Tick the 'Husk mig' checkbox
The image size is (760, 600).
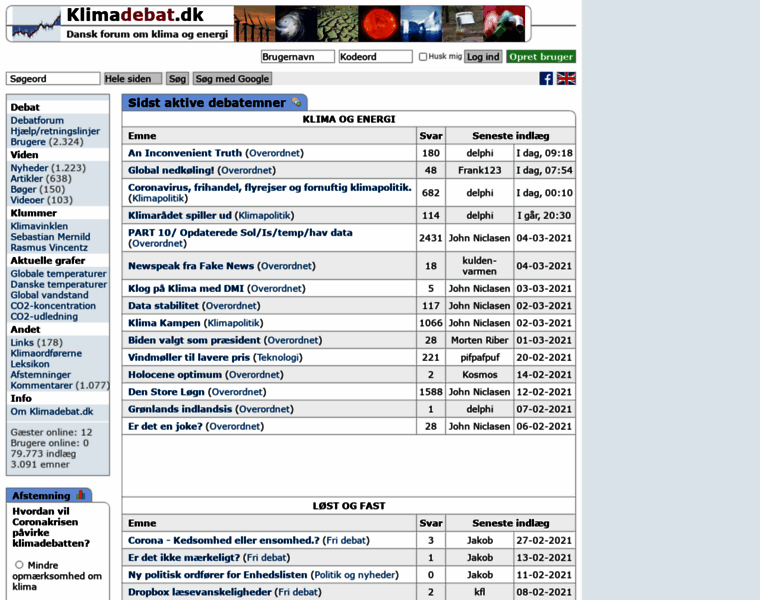coord(423,57)
